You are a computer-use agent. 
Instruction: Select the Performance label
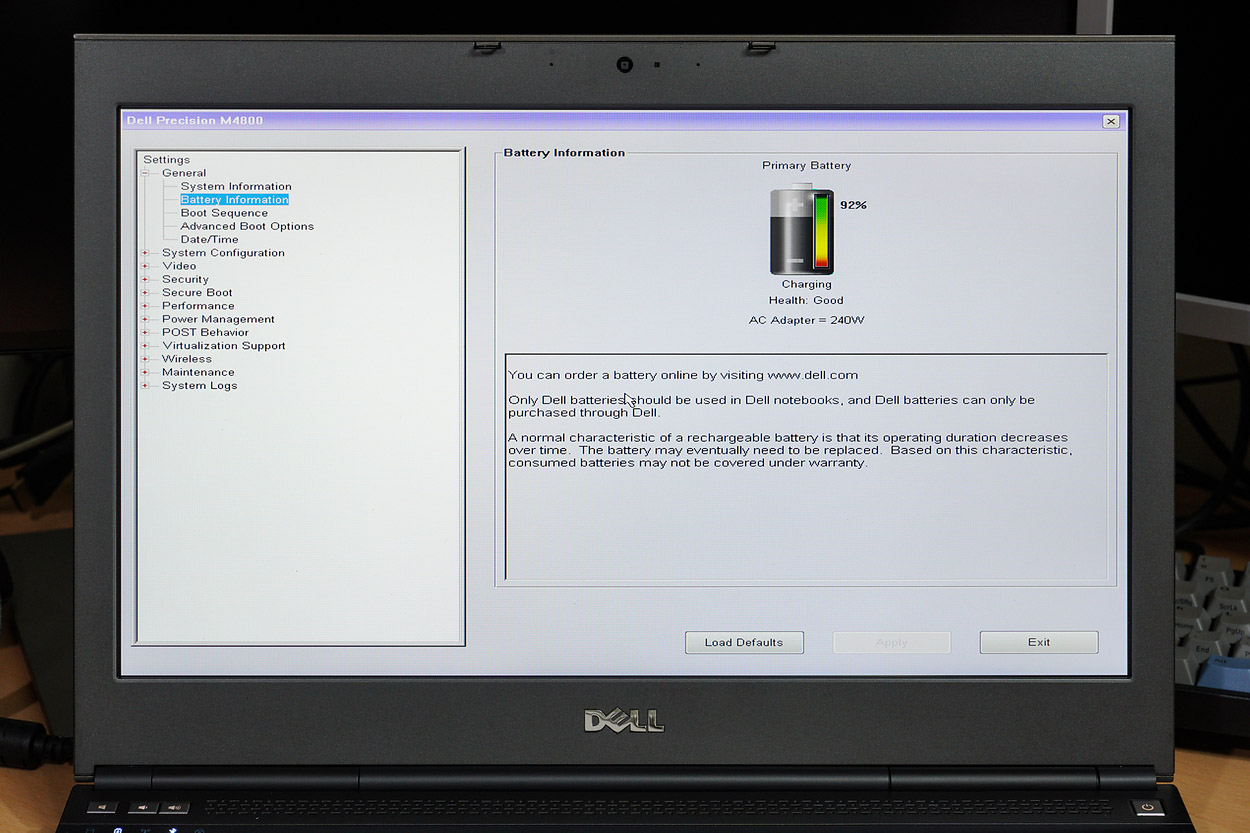click(x=198, y=306)
